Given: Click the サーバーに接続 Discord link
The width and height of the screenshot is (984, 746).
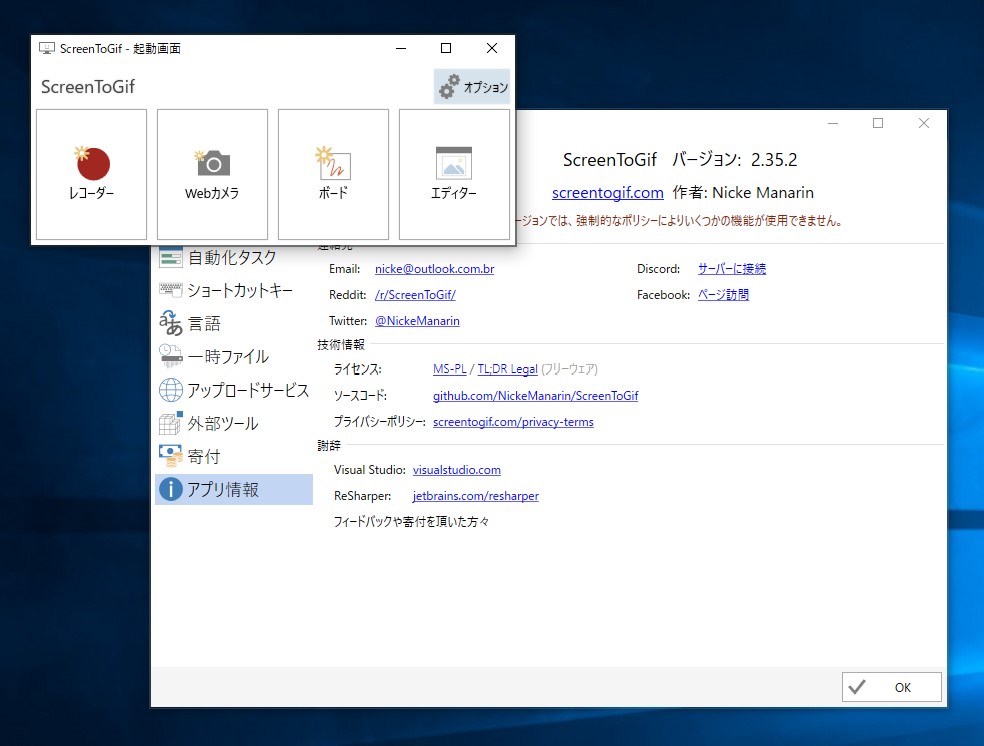Looking at the screenshot, I should point(732,268).
